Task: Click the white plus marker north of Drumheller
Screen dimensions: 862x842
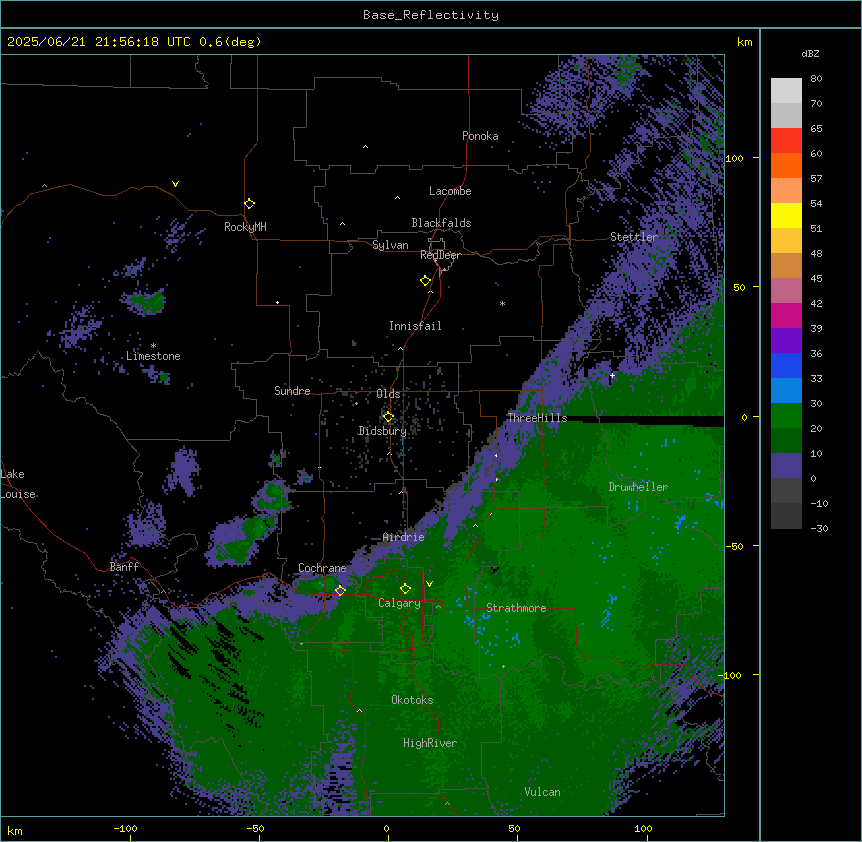Action: click(x=612, y=376)
